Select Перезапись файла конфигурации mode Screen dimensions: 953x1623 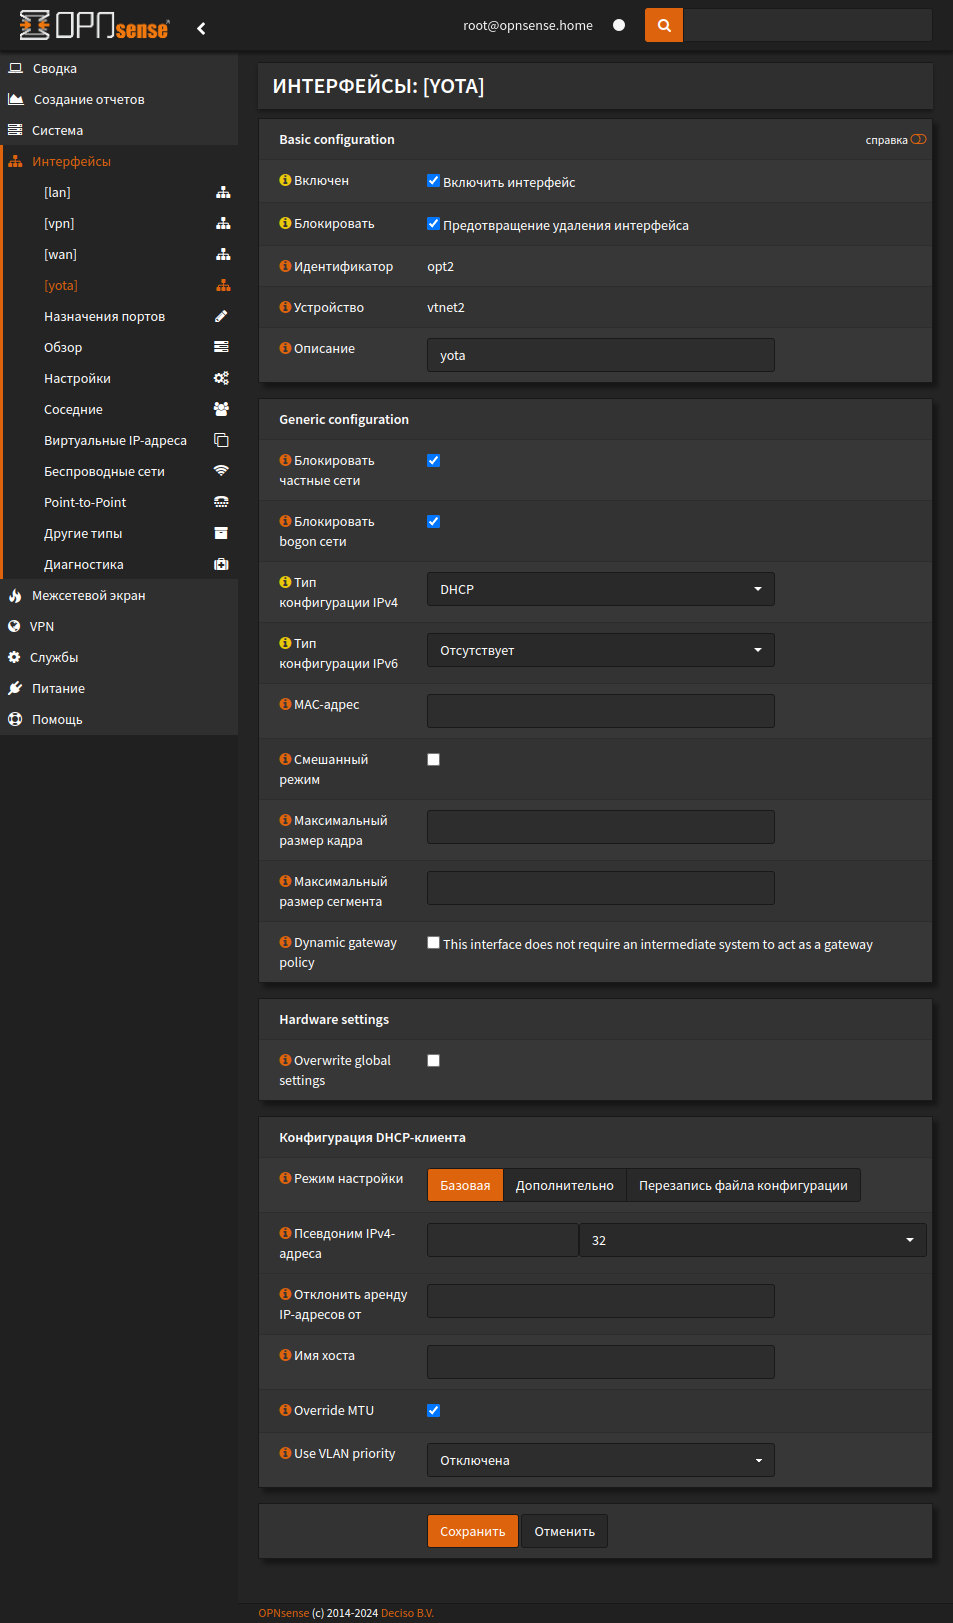pos(743,1185)
